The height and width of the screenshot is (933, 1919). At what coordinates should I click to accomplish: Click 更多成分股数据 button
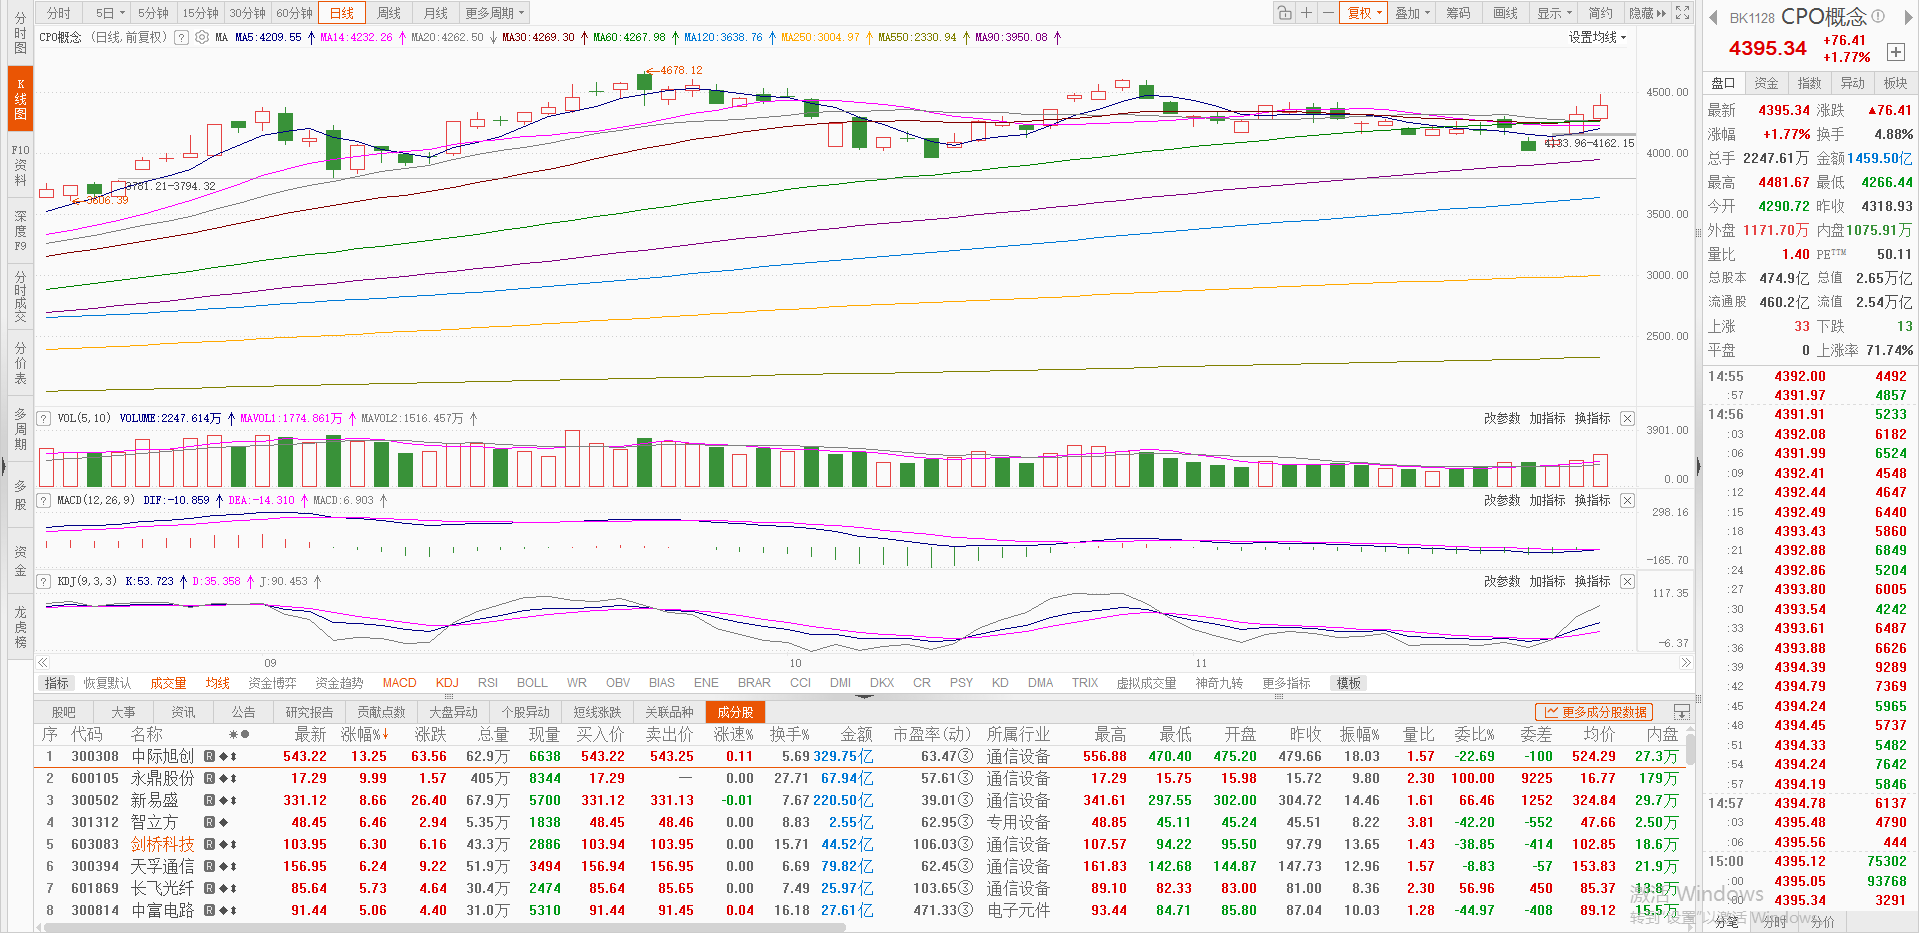click(x=1595, y=712)
